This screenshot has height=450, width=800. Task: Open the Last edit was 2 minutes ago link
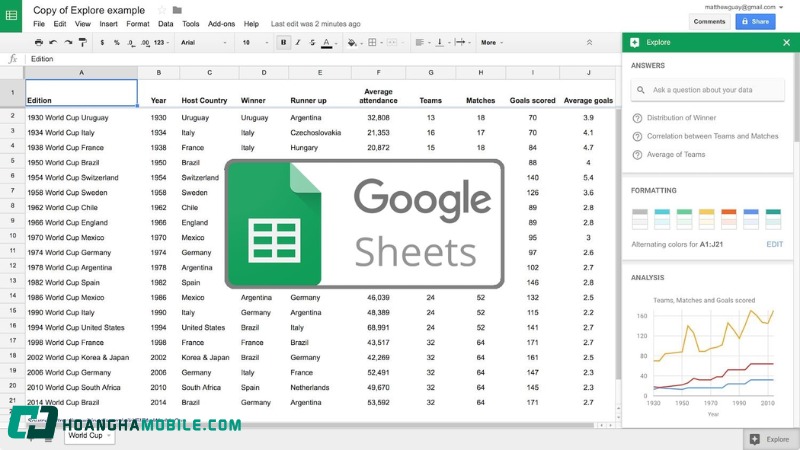point(315,24)
